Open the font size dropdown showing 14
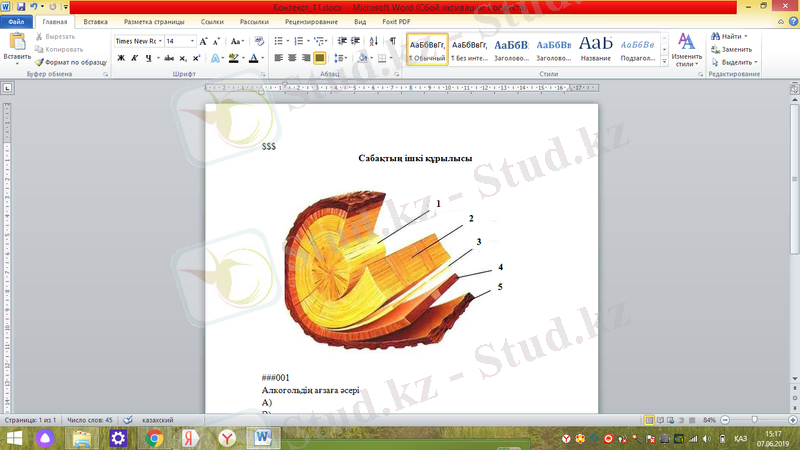 point(192,41)
